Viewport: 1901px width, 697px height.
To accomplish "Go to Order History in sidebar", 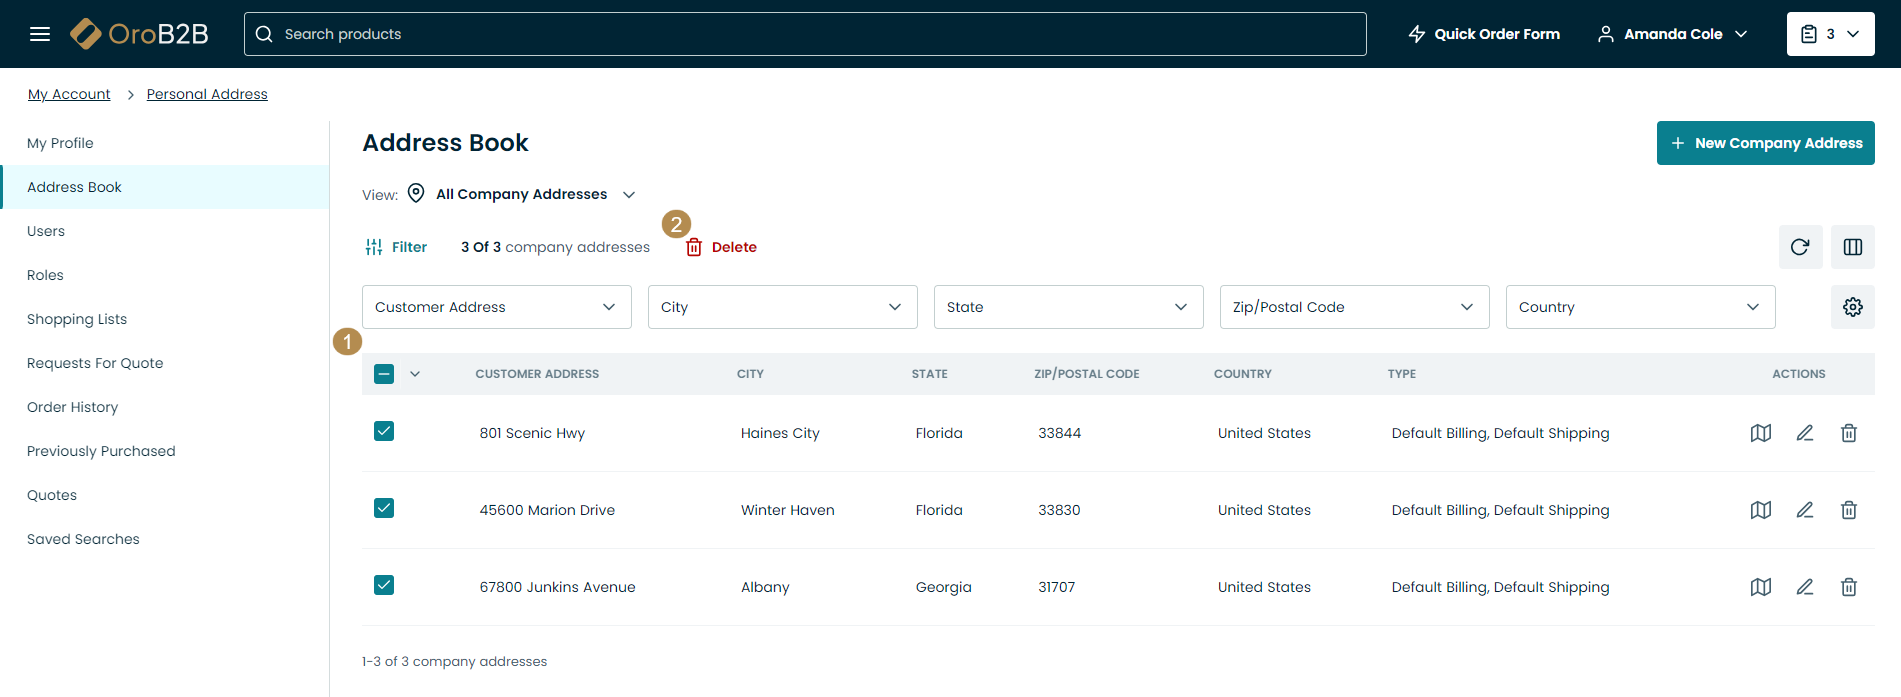I will point(72,407).
